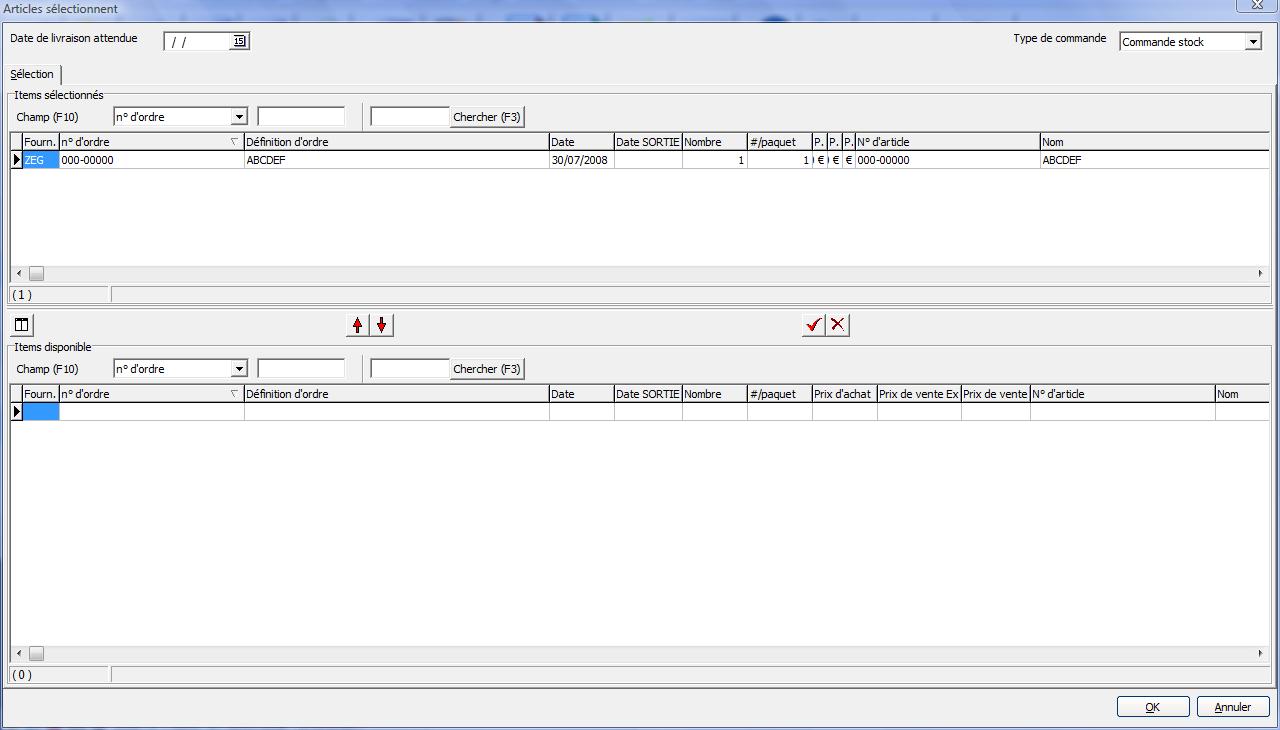This screenshot has width=1280, height=730.
Task: Click n° d'ordre header in available items
Action: [x=152, y=394]
